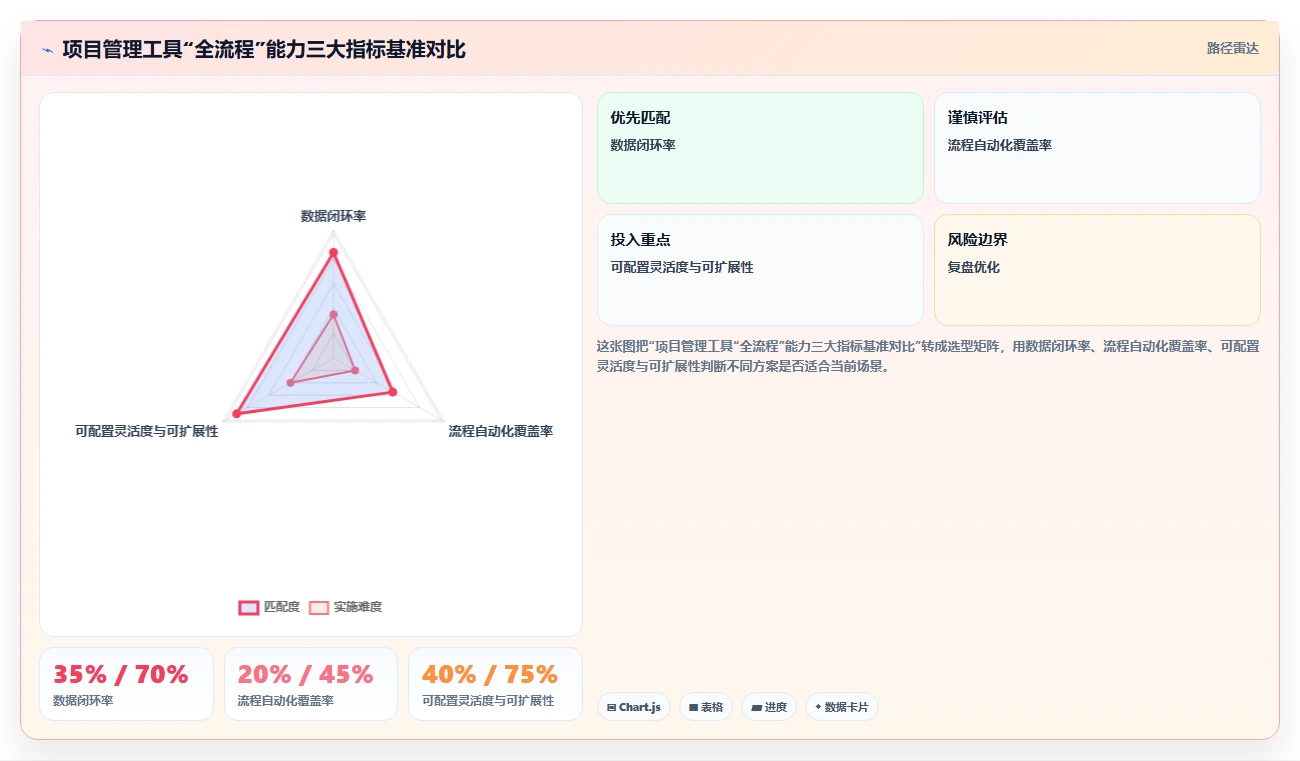Click the 表格 tag
This screenshot has width=1300, height=761.
pyautogui.click(x=706, y=707)
